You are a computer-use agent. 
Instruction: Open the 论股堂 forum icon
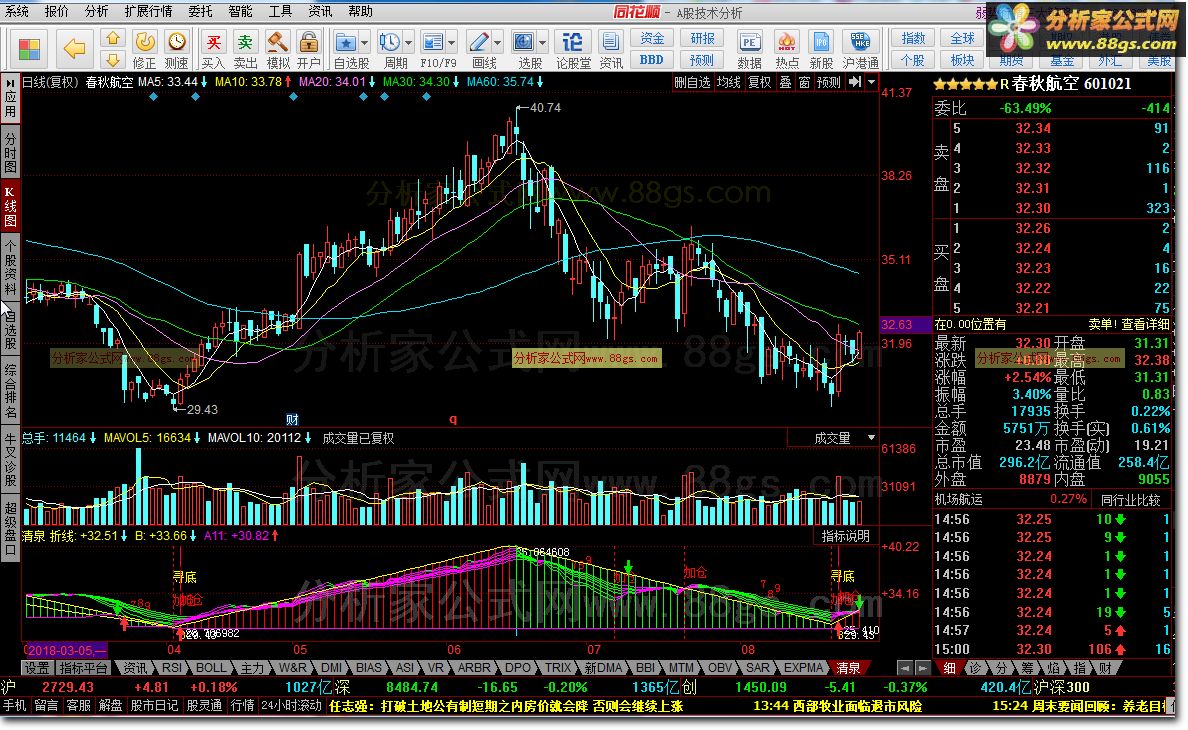tap(574, 50)
